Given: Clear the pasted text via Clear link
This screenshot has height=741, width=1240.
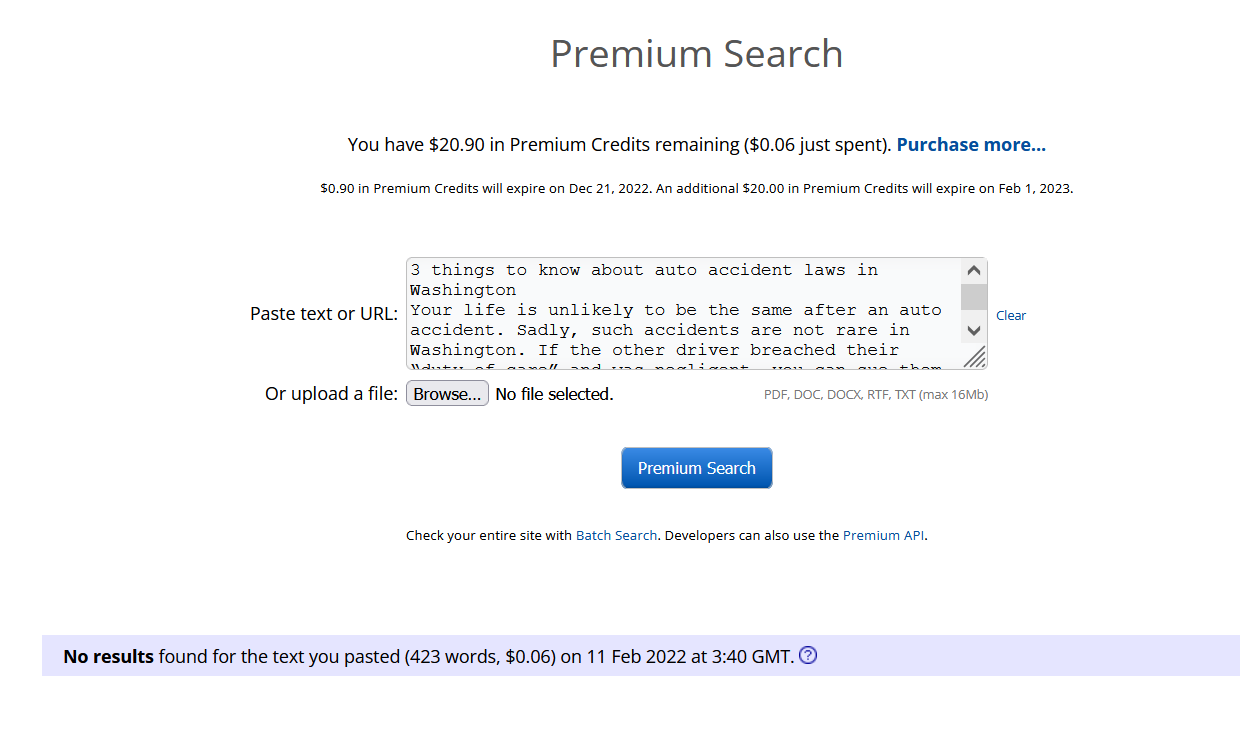Looking at the screenshot, I should pyautogui.click(x=1010, y=315).
